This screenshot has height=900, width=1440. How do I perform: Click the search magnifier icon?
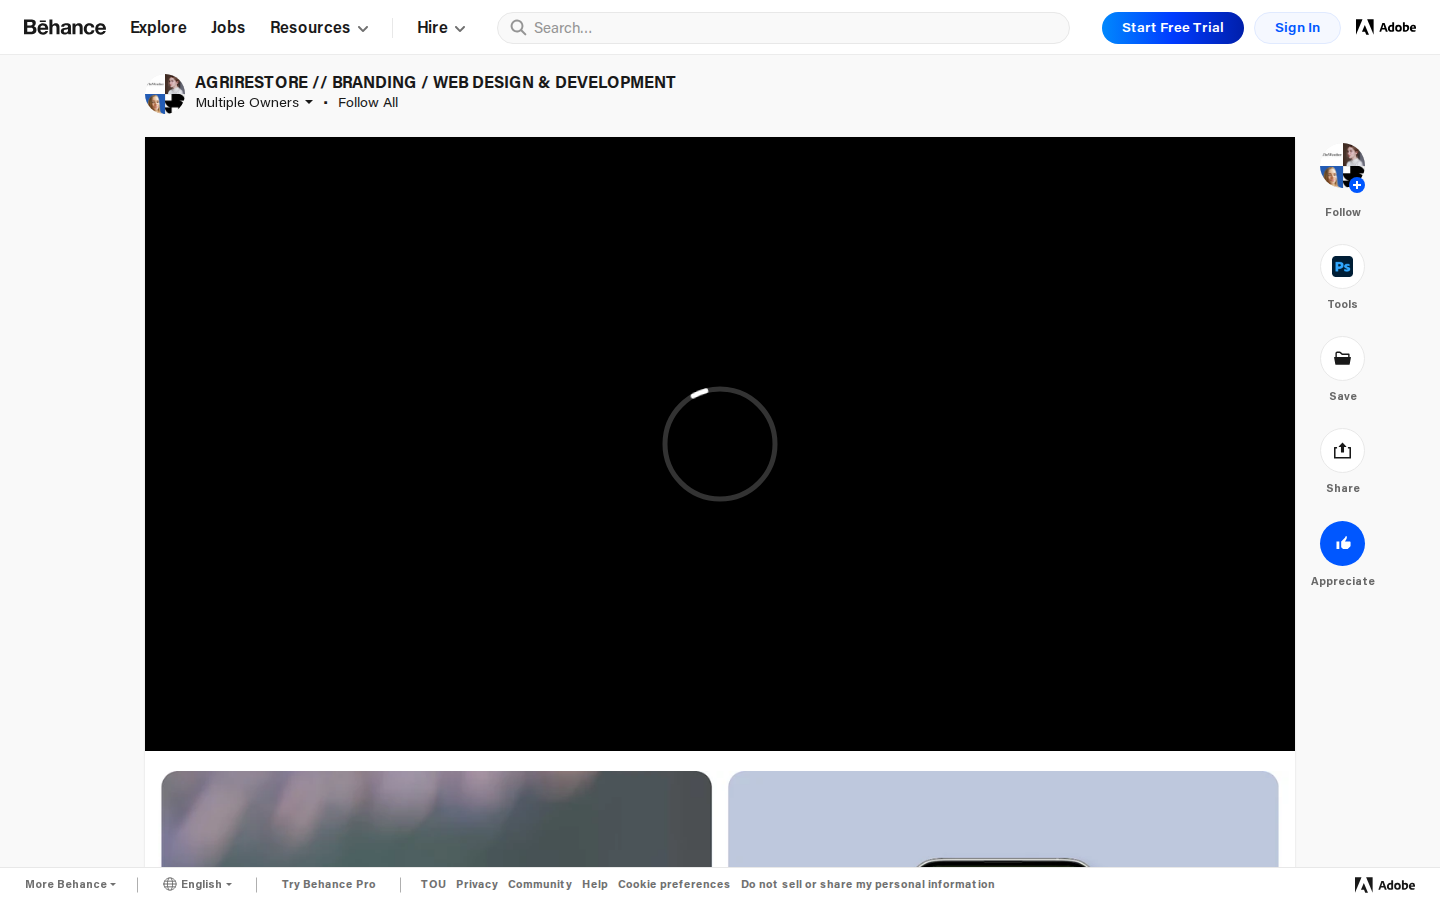[518, 28]
